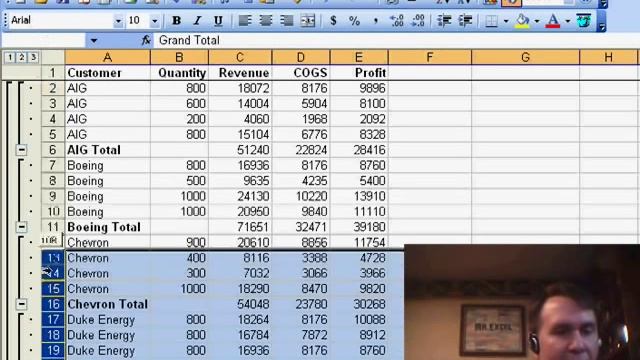640x360 pixels.
Task: Select row 16 header
Action: click(x=53, y=304)
